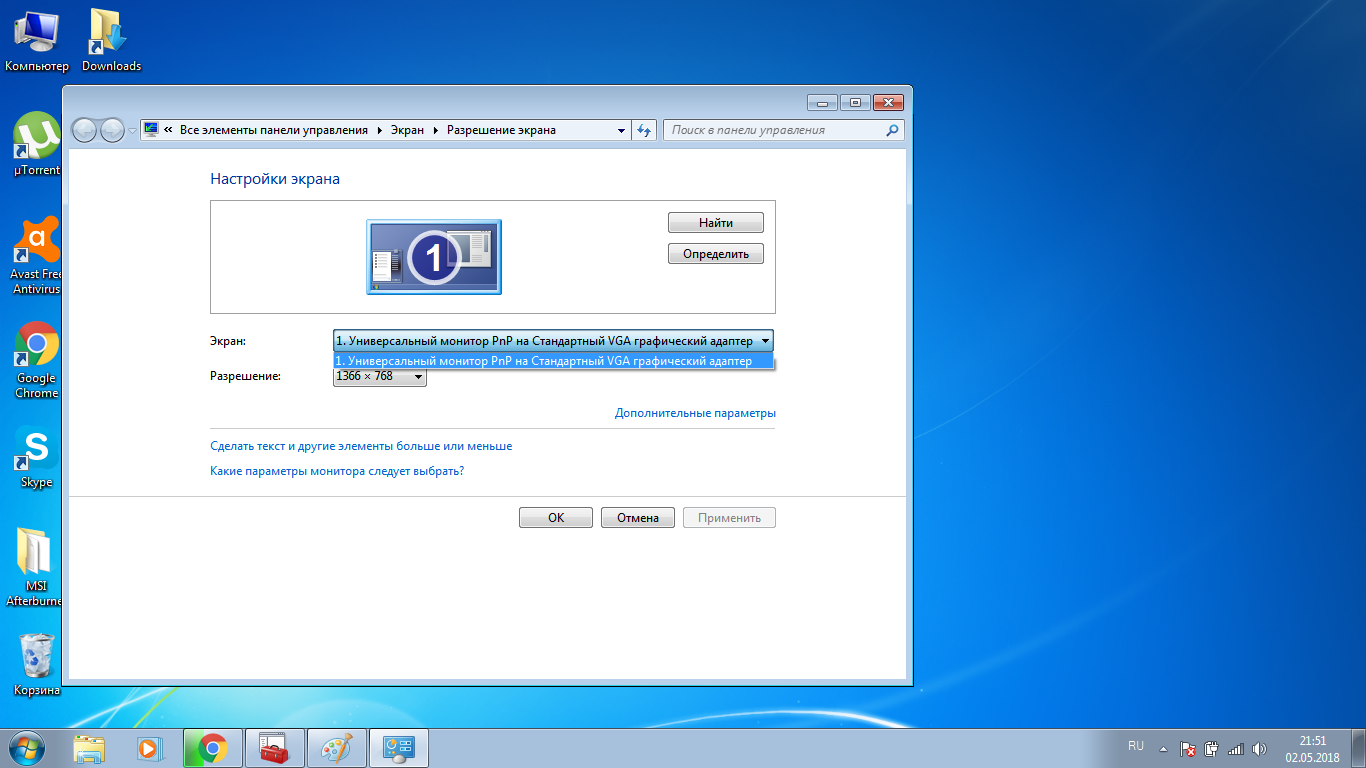Click the screen resolution taskbar button

click(x=398, y=747)
